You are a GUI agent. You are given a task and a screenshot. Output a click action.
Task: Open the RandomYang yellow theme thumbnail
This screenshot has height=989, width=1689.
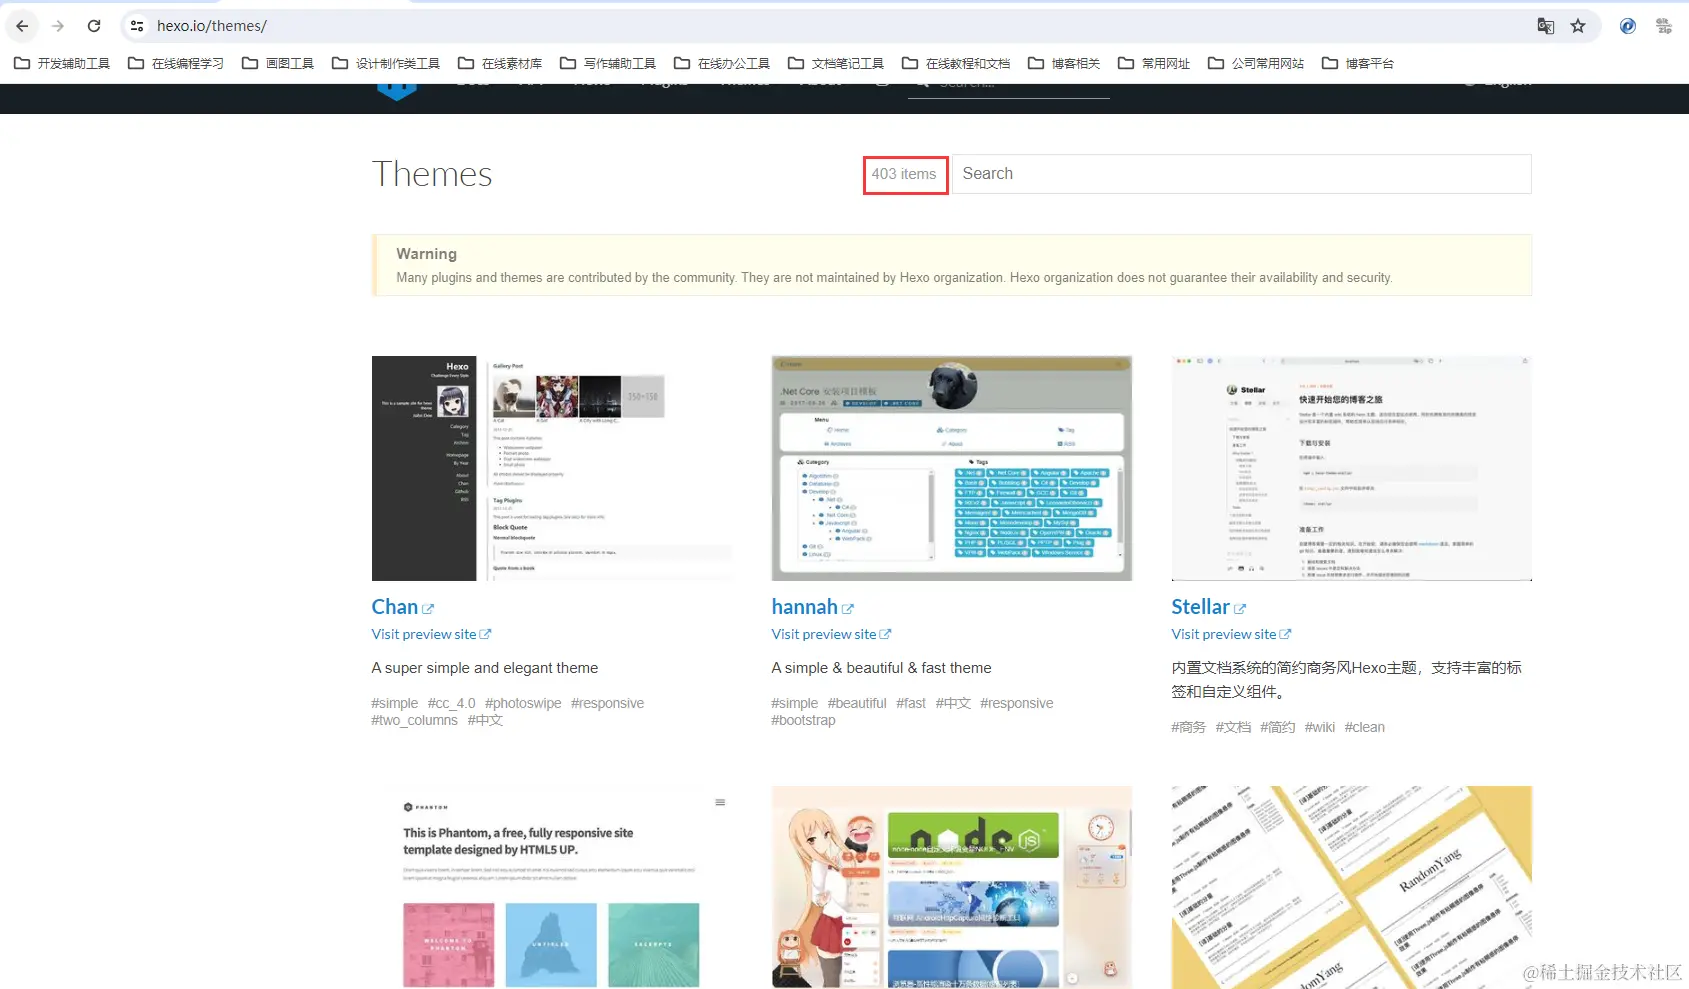pyautogui.click(x=1352, y=888)
